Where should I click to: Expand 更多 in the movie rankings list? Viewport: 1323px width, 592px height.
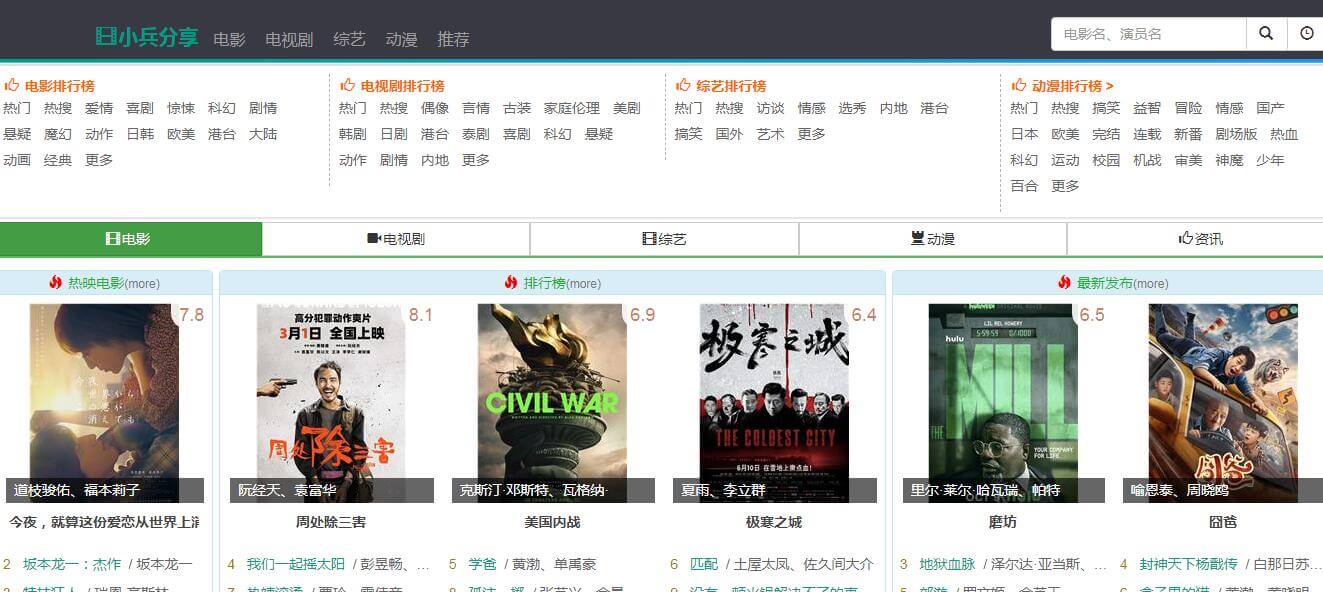click(x=99, y=160)
